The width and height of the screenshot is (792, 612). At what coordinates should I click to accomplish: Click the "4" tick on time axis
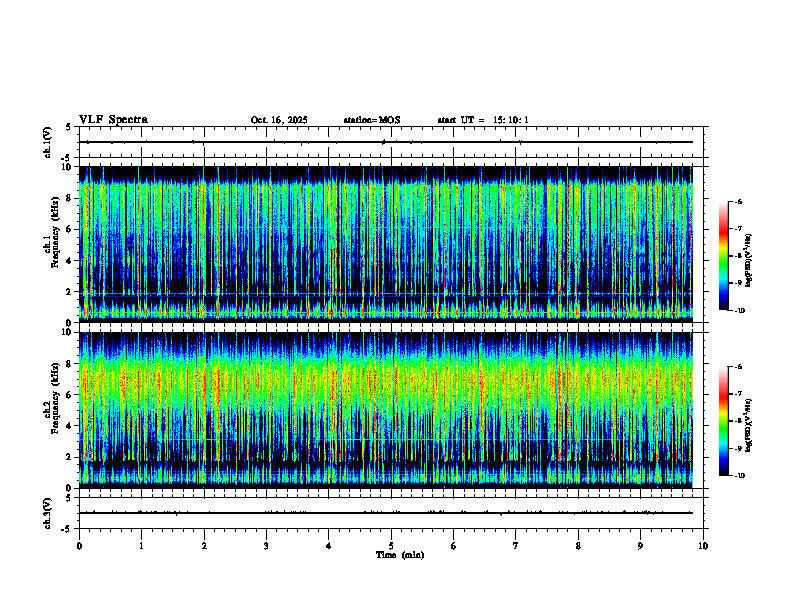[x=329, y=546]
